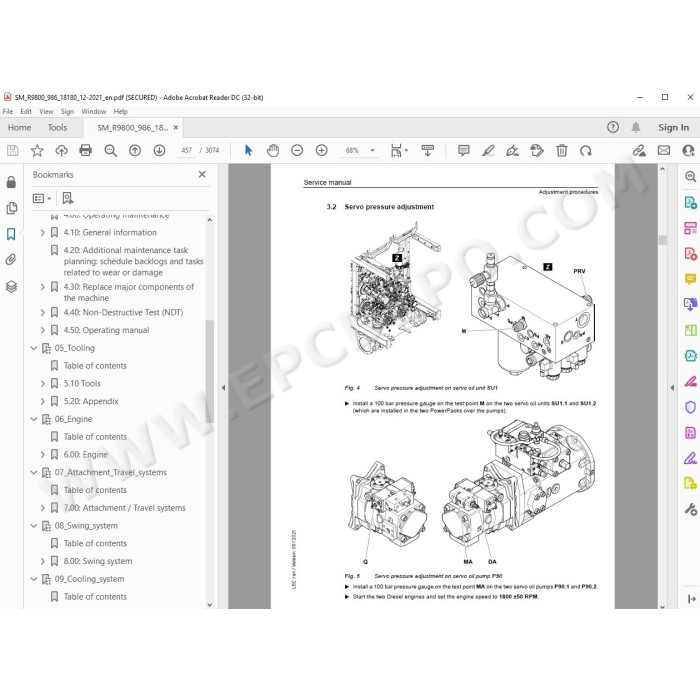Expand the 7.00 Attachment / Travel systems bookmark
The height and width of the screenshot is (700, 700).
click(42, 508)
